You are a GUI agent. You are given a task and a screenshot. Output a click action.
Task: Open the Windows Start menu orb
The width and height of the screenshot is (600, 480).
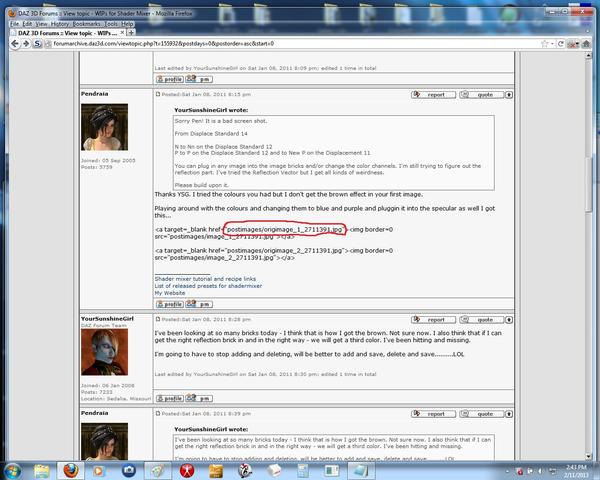pyautogui.click(x=13, y=470)
